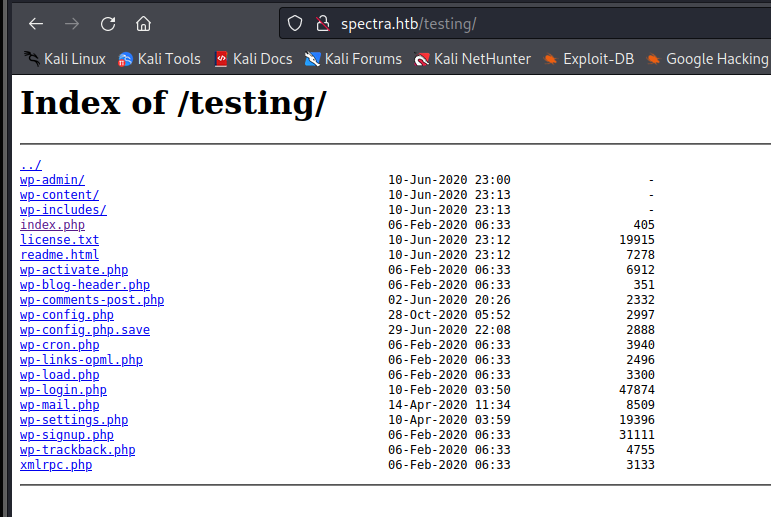Click the forward navigation arrow

[x=72, y=23]
